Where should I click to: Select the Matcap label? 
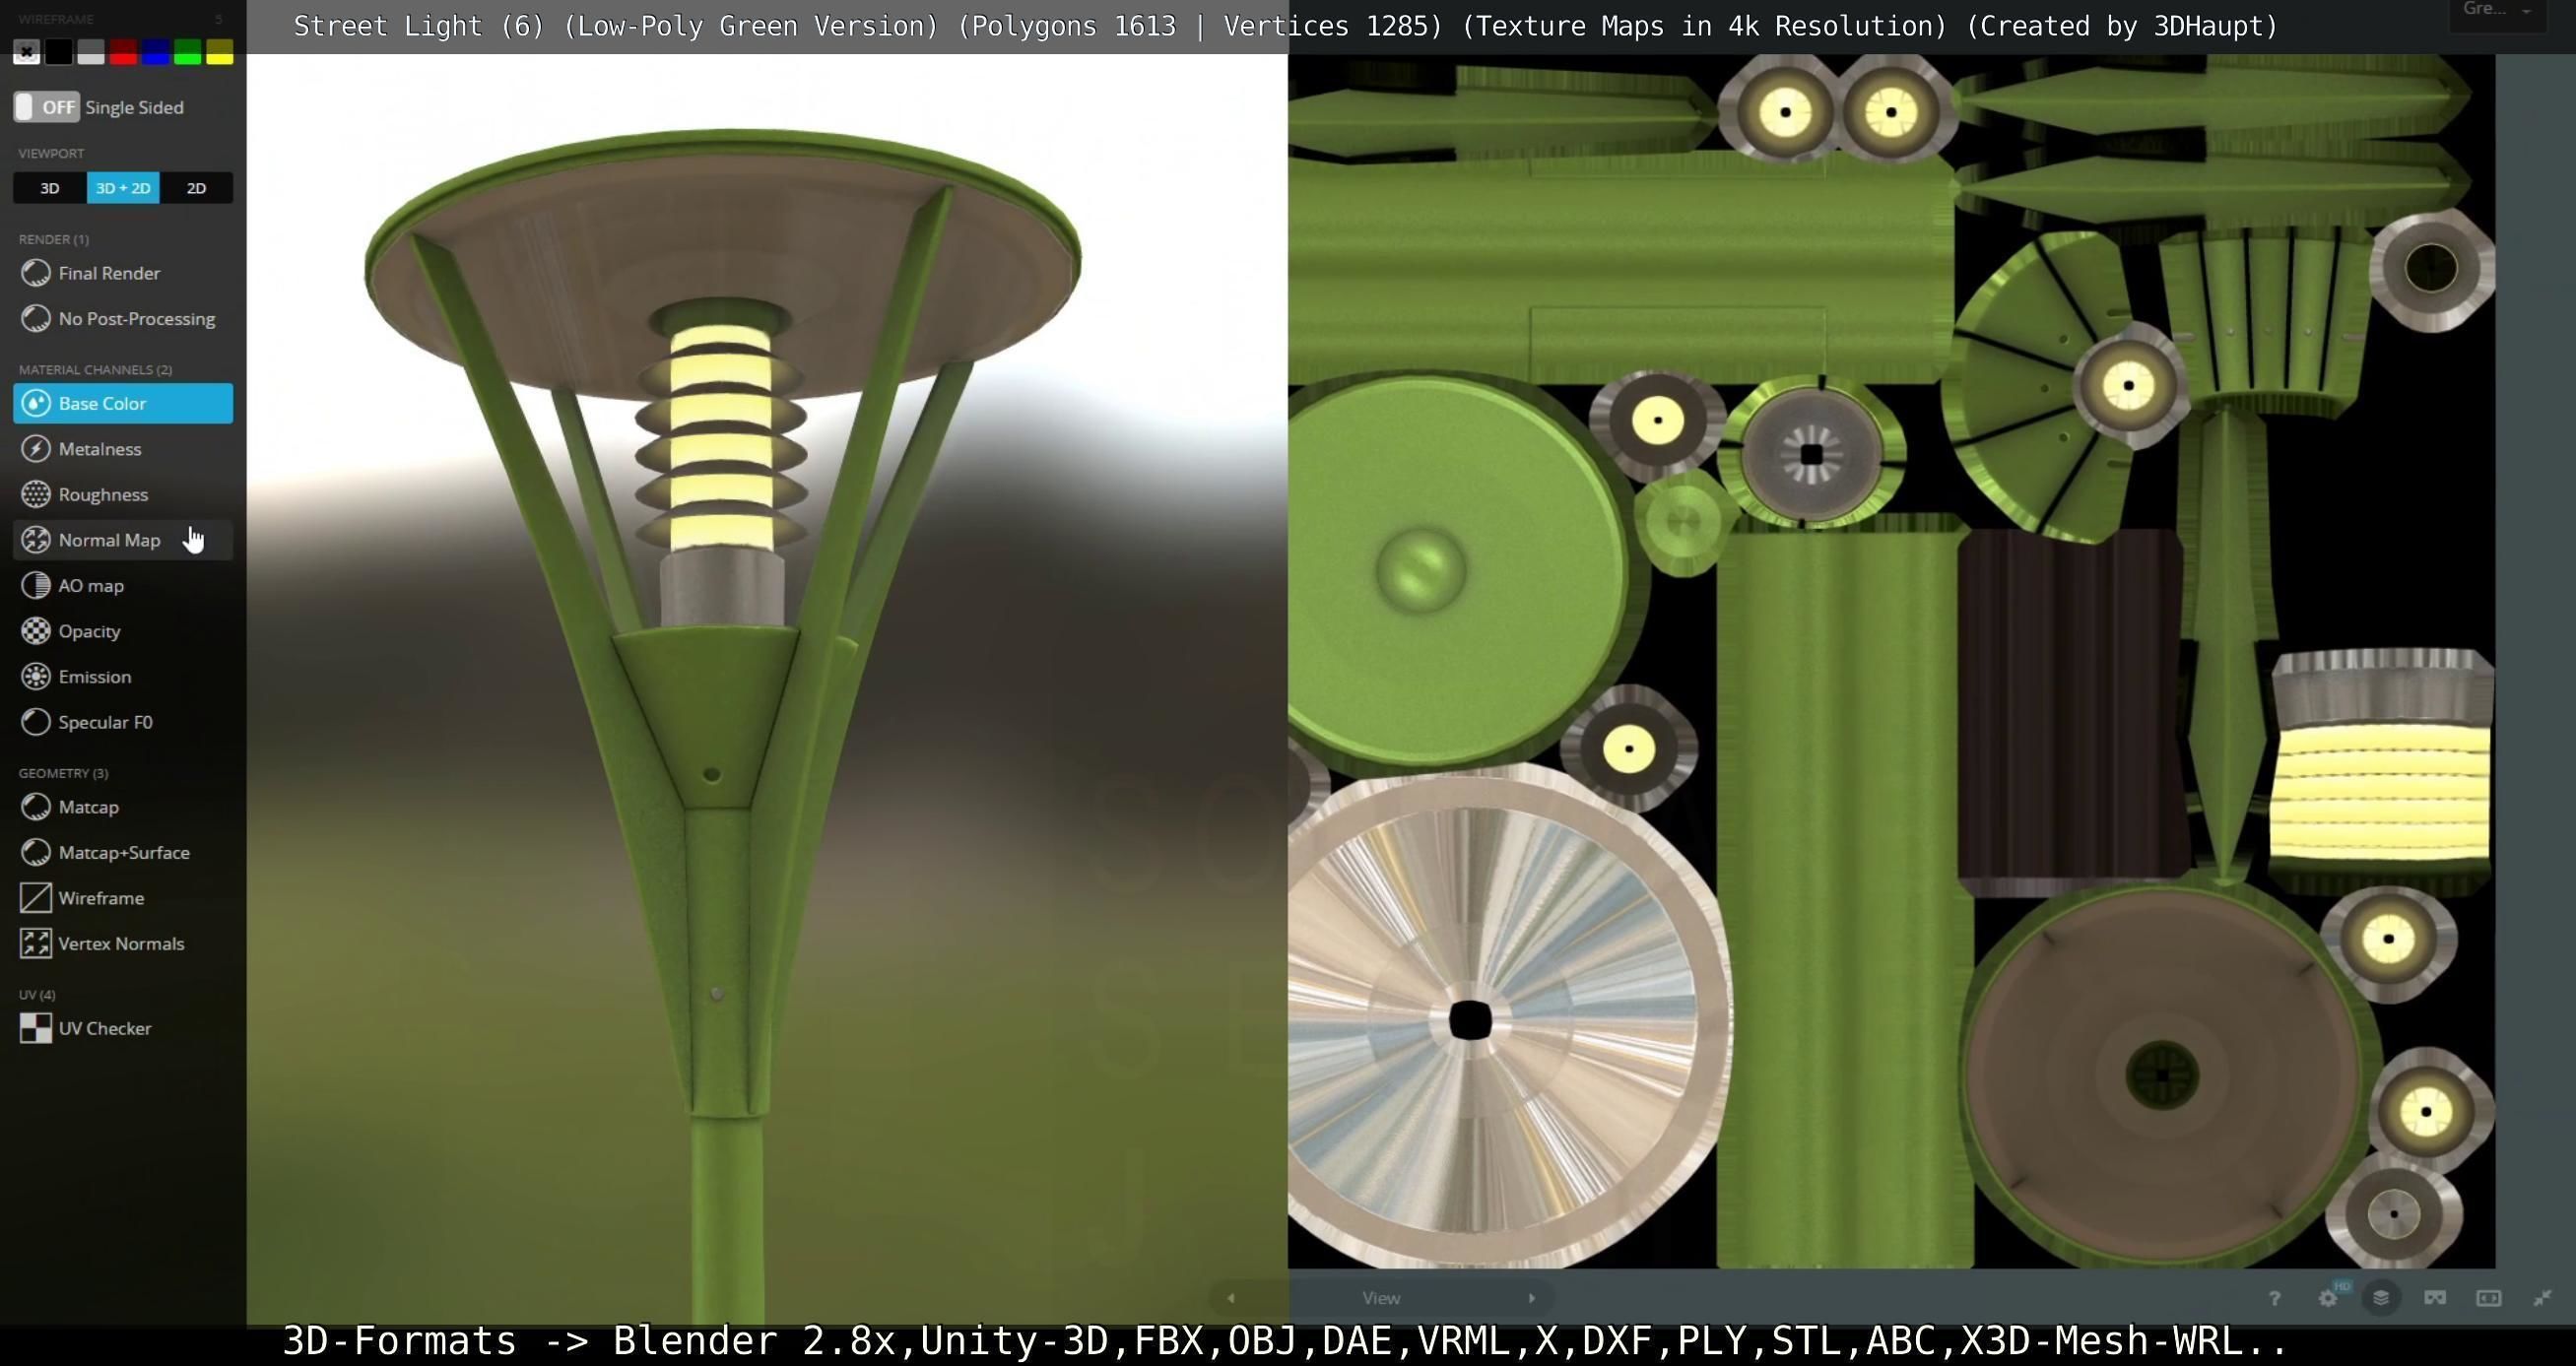(x=88, y=807)
